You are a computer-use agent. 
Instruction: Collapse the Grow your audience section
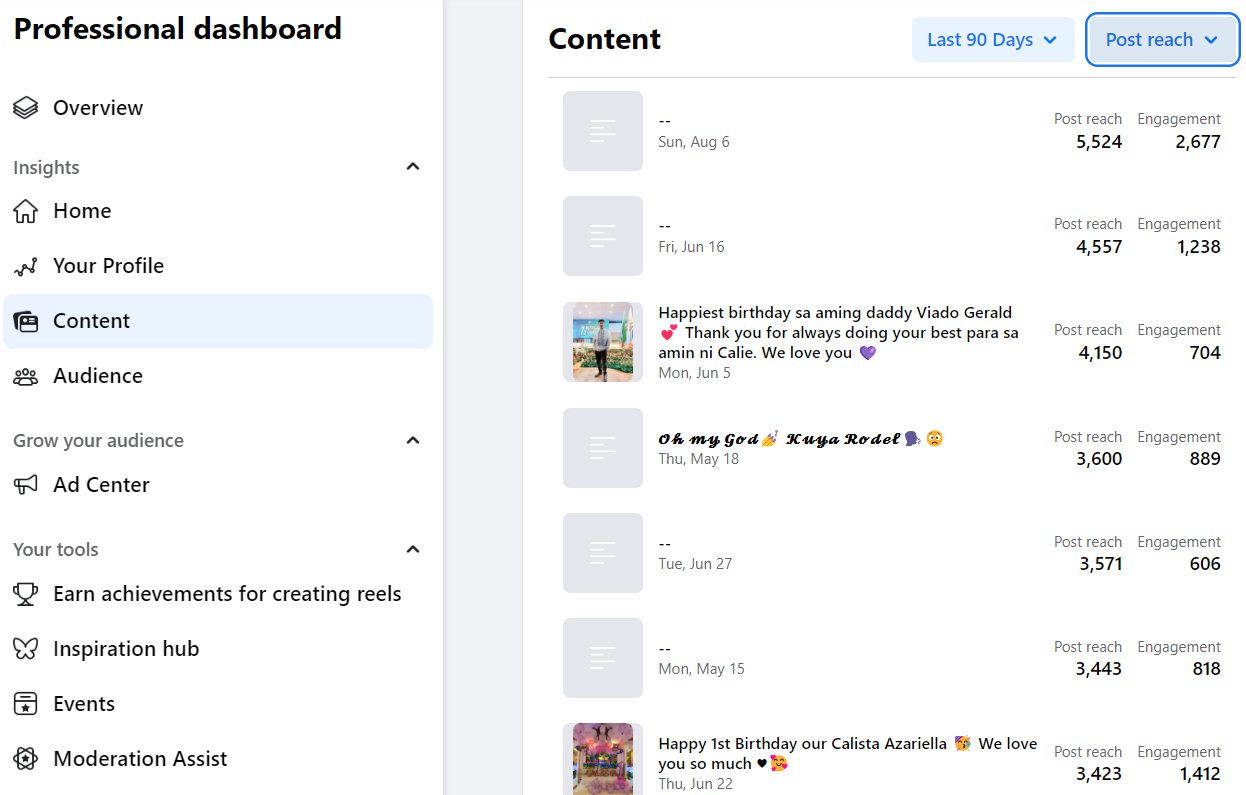point(413,440)
